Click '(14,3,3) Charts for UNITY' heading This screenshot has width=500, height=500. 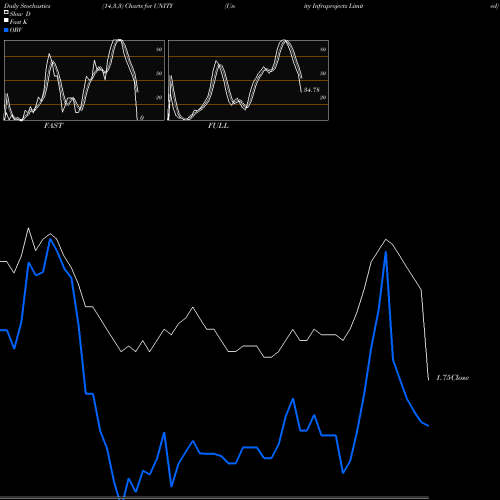138,6
